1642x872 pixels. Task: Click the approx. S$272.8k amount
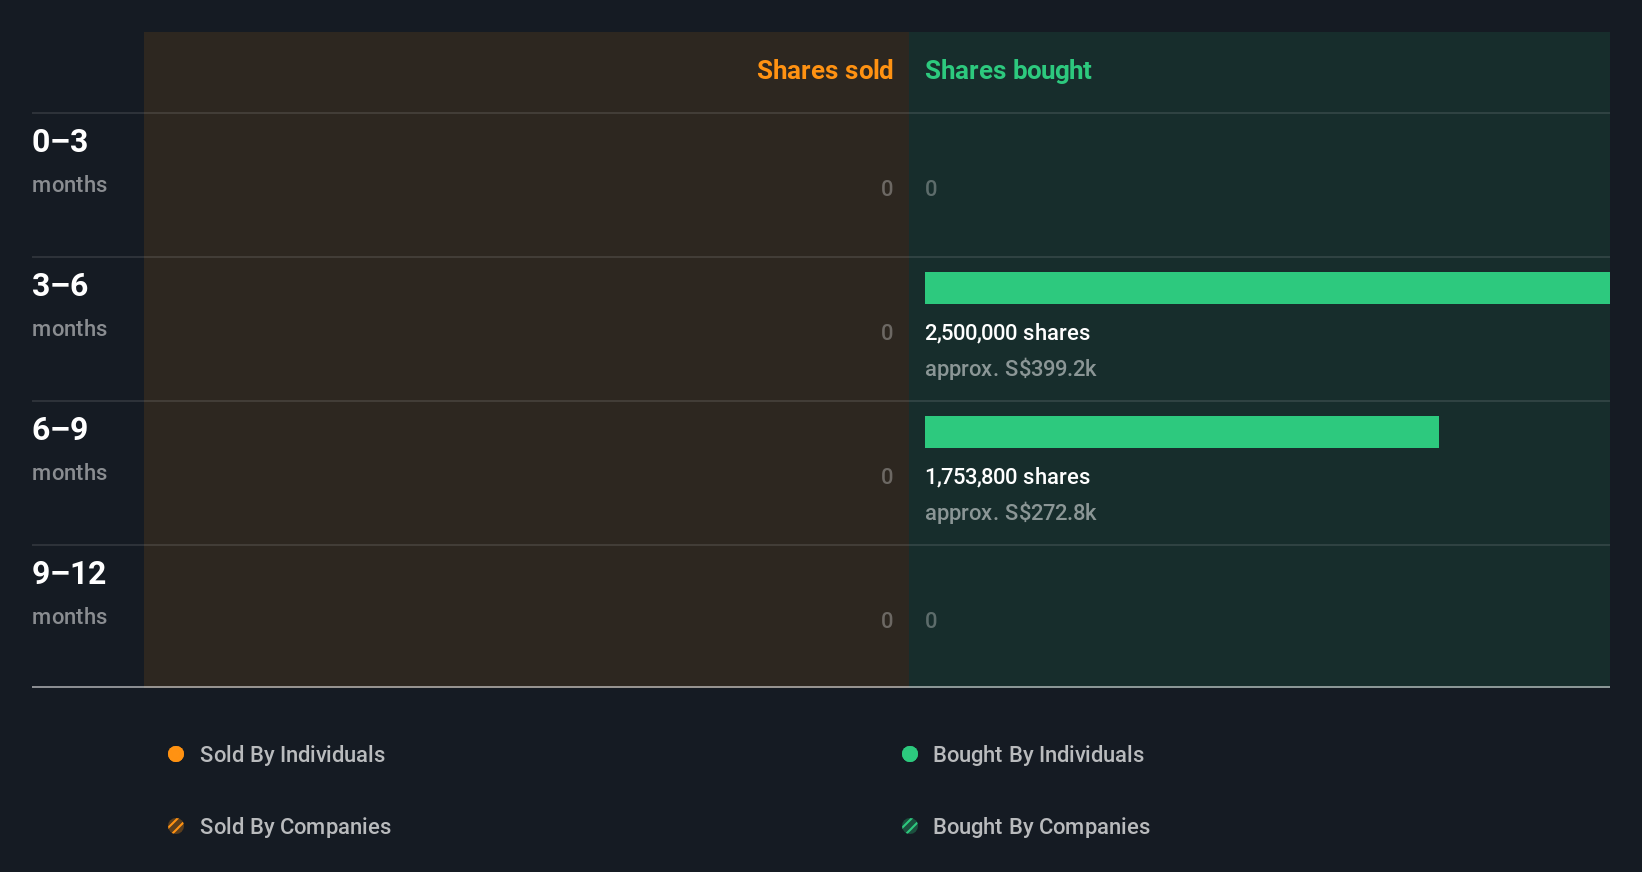pyautogui.click(x=1010, y=512)
